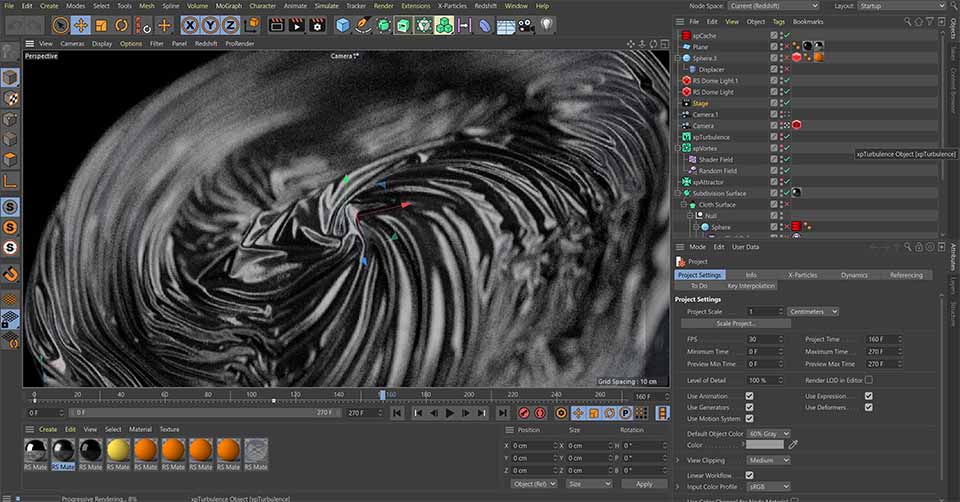The height and width of the screenshot is (502, 960).
Task: Toggle the X axis lock
Action: (190, 25)
